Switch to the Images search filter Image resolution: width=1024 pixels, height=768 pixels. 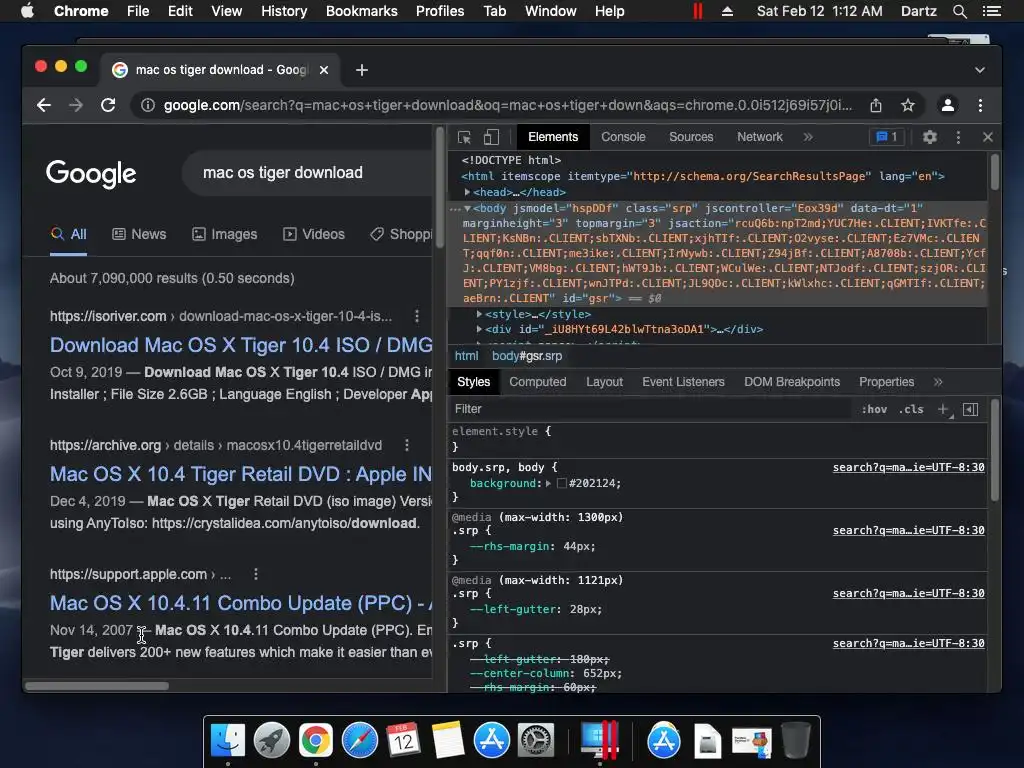(225, 234)
